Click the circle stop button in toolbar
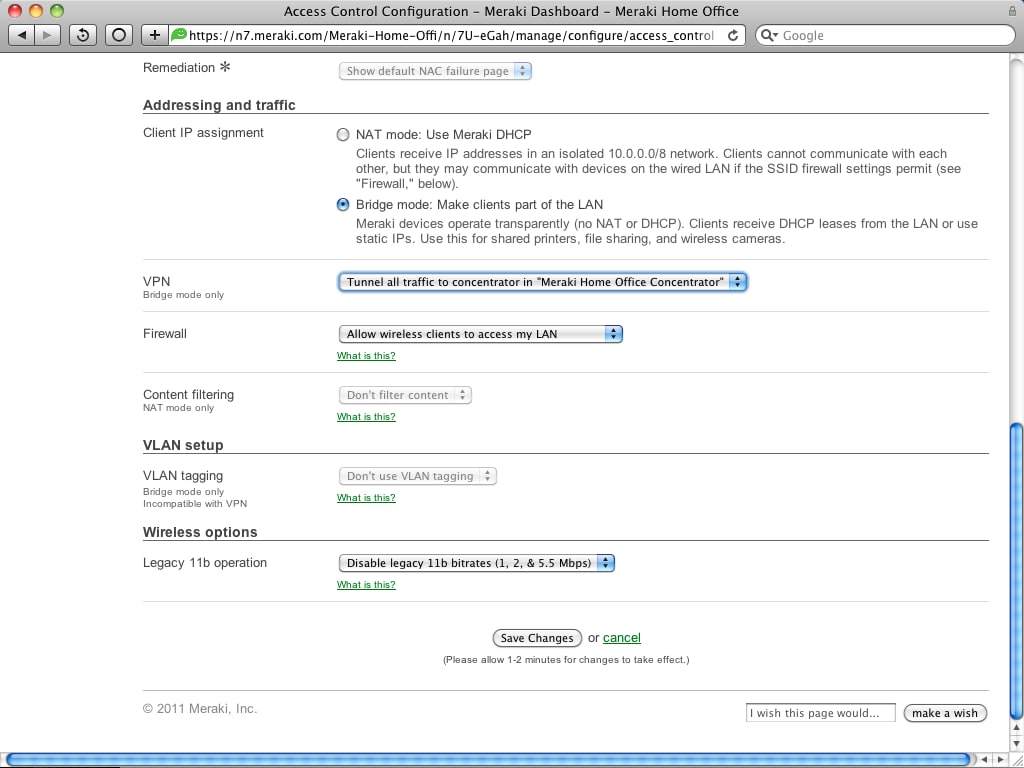This screenshot has height=768, width=1024. click(x=119, y=35)
